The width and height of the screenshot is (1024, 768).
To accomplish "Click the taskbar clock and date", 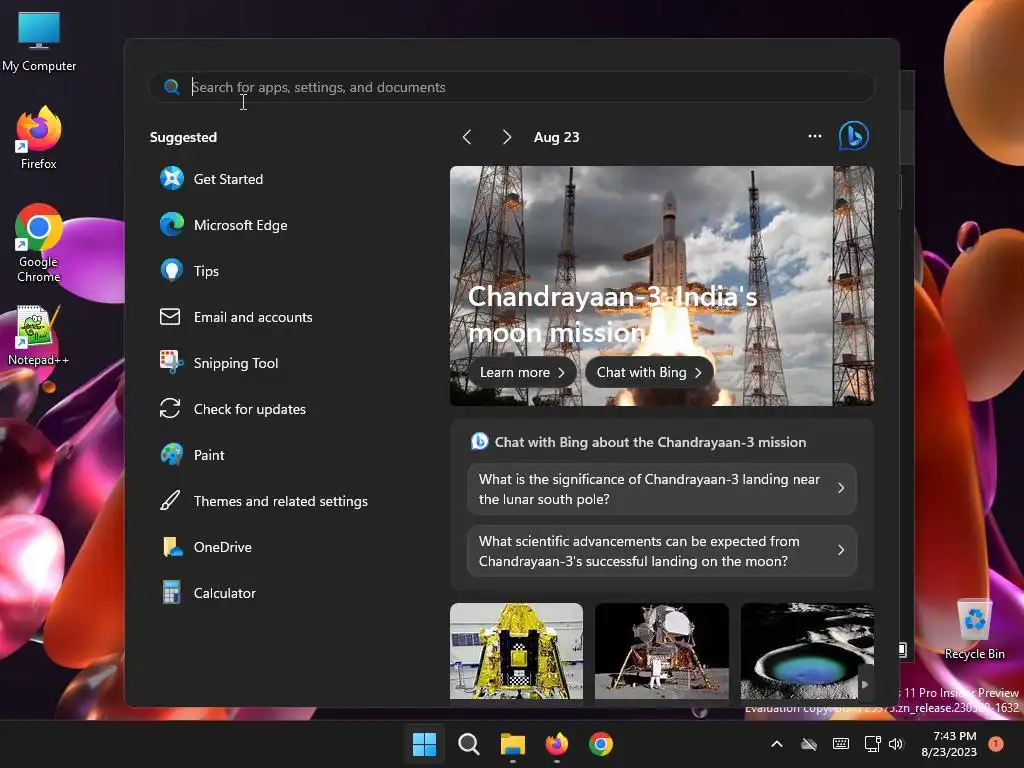I will [x=950, y=744].
